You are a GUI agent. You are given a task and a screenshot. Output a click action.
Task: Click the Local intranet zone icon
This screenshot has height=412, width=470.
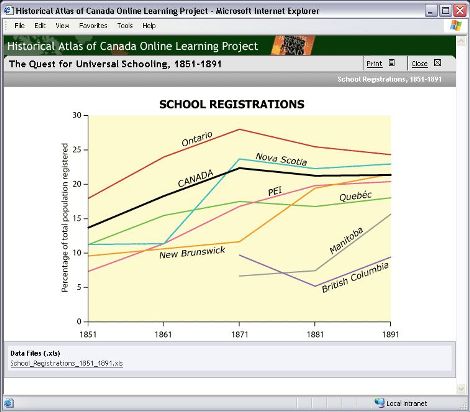(x=379, y=403)
